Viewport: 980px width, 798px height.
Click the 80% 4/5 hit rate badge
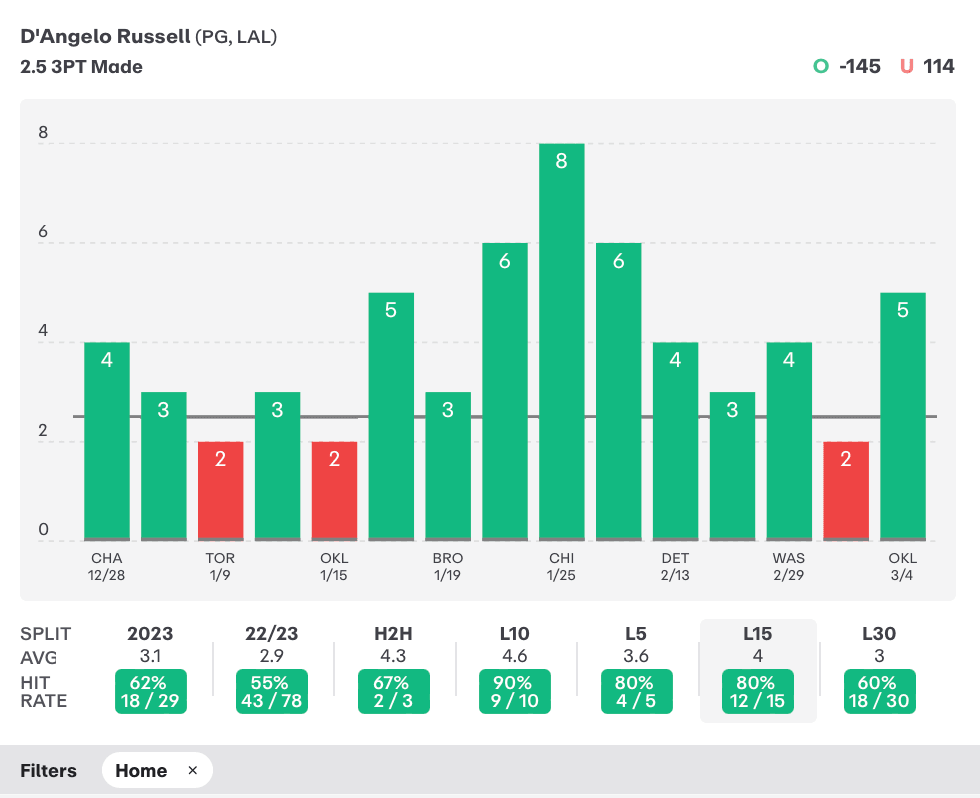(636, 691)
